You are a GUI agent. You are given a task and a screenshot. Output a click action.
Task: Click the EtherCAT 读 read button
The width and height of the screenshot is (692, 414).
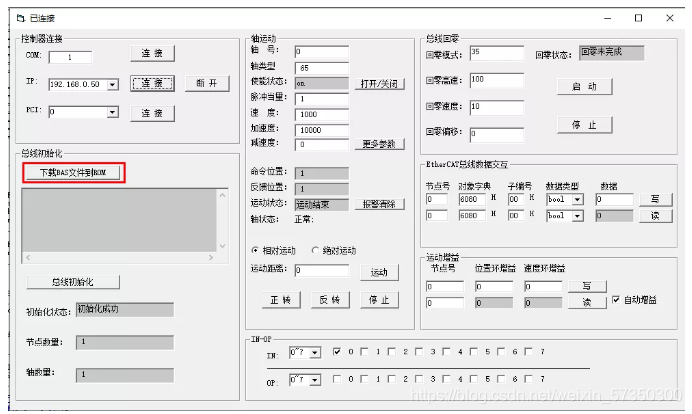point(656,216)
